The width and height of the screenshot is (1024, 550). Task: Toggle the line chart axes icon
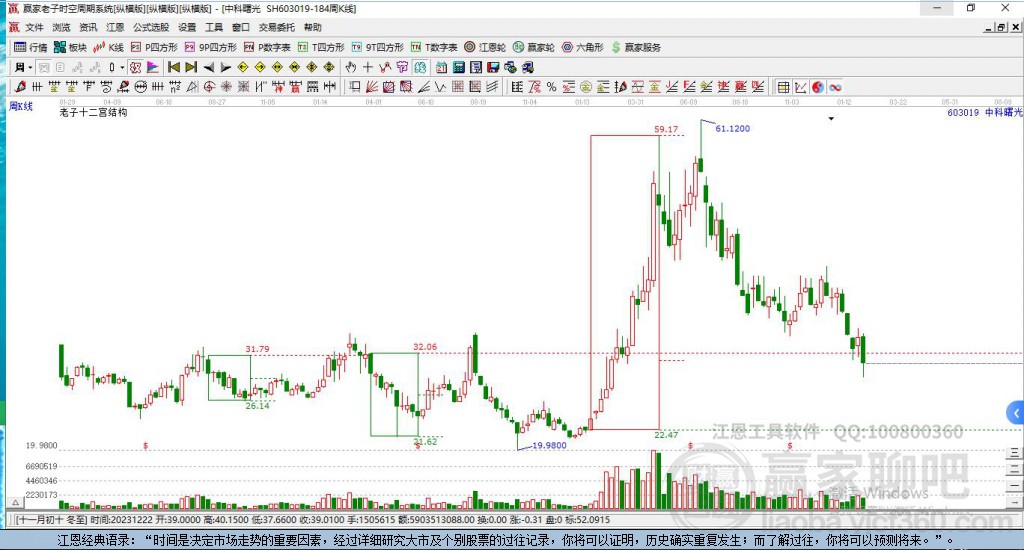[x=801, y=87]
